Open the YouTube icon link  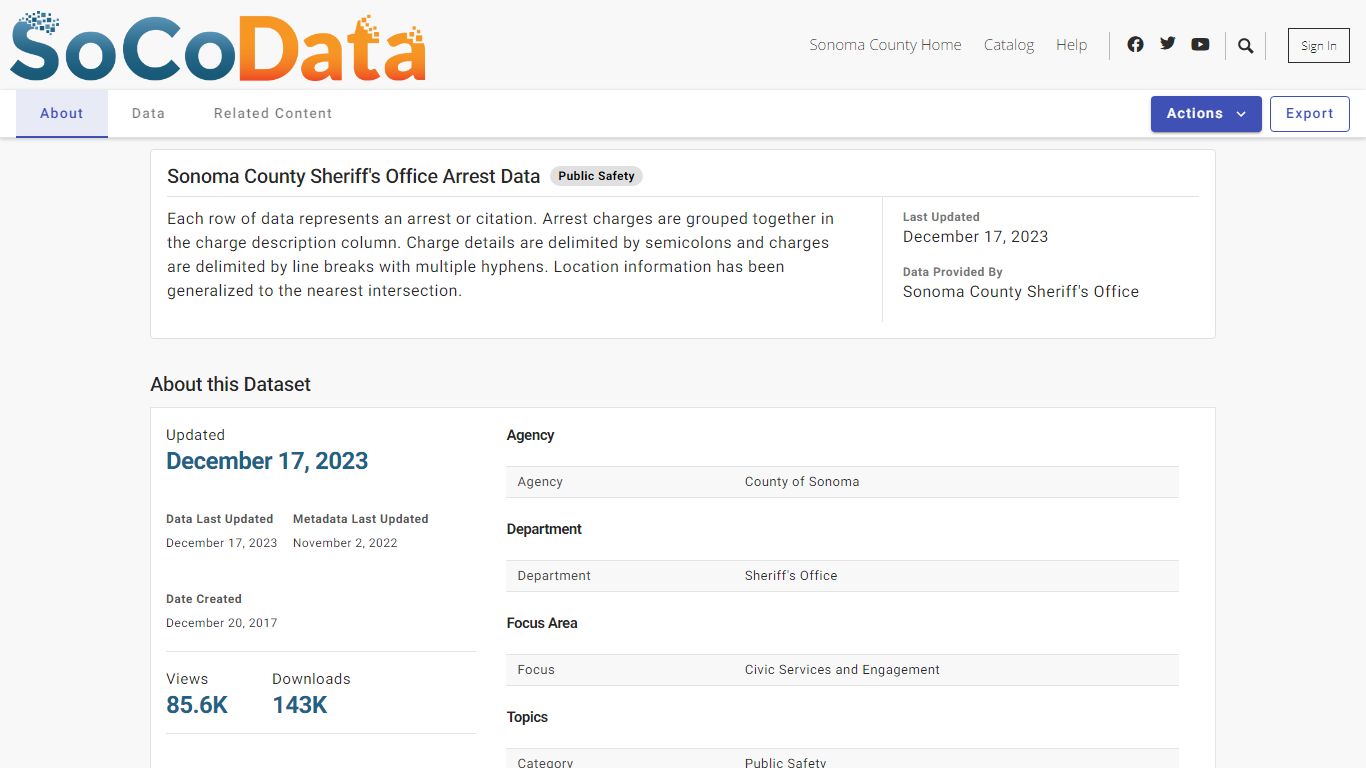click(x=1200, y=44)
